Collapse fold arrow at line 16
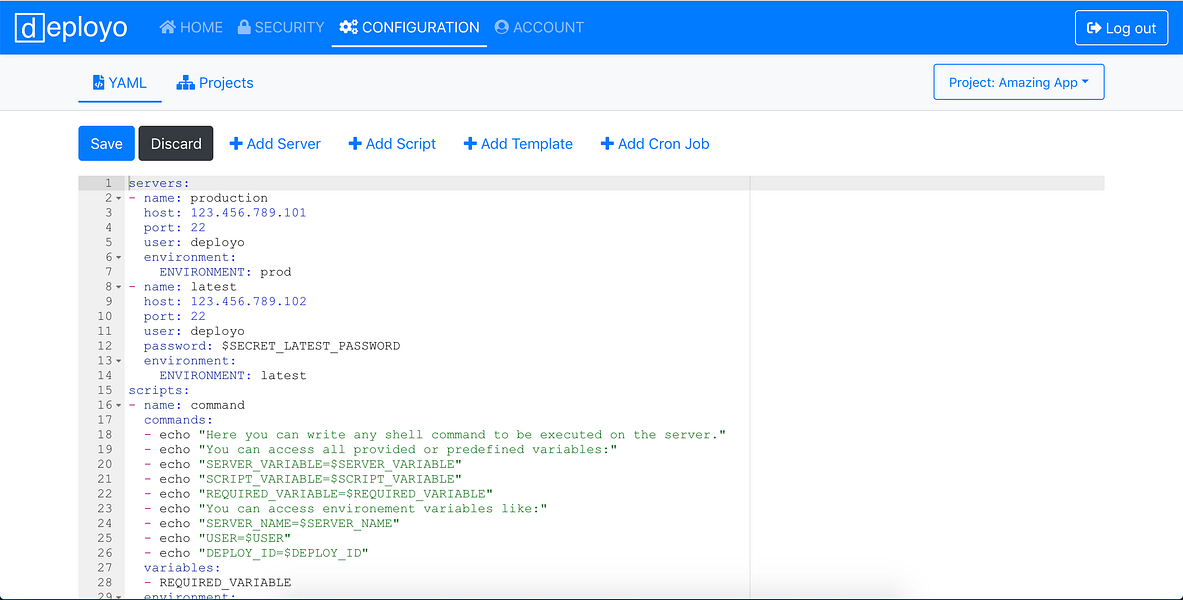Image resolution: width=1183 pixels, height=600 pixels. 119,405
